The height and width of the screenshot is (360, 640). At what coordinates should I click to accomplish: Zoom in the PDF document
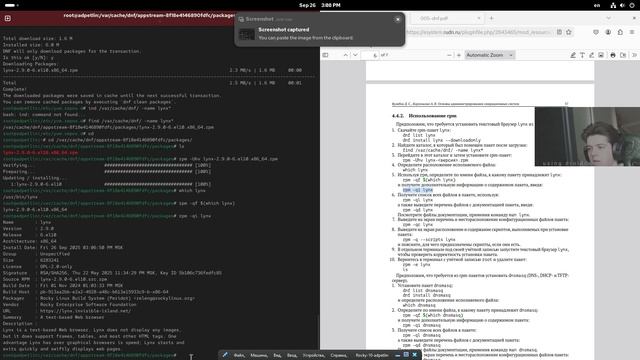tap(459, 55)
